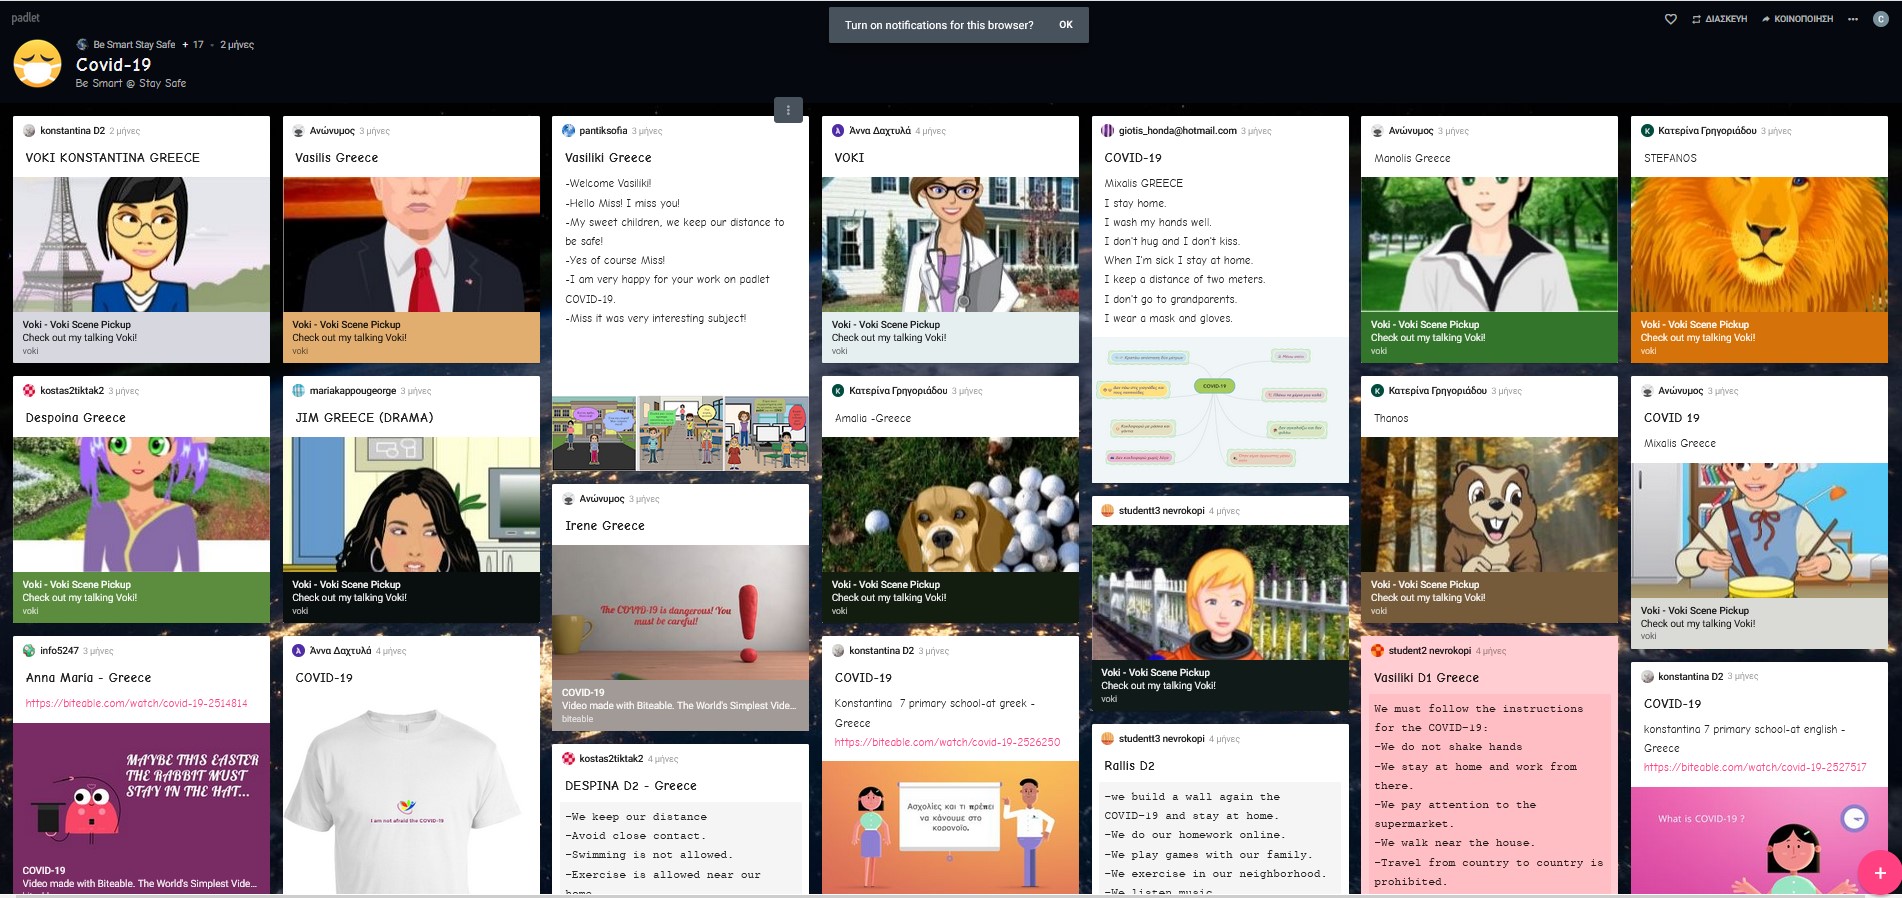
Task: Open the three-dot more options menu in header
Action: click(1853, 19)
